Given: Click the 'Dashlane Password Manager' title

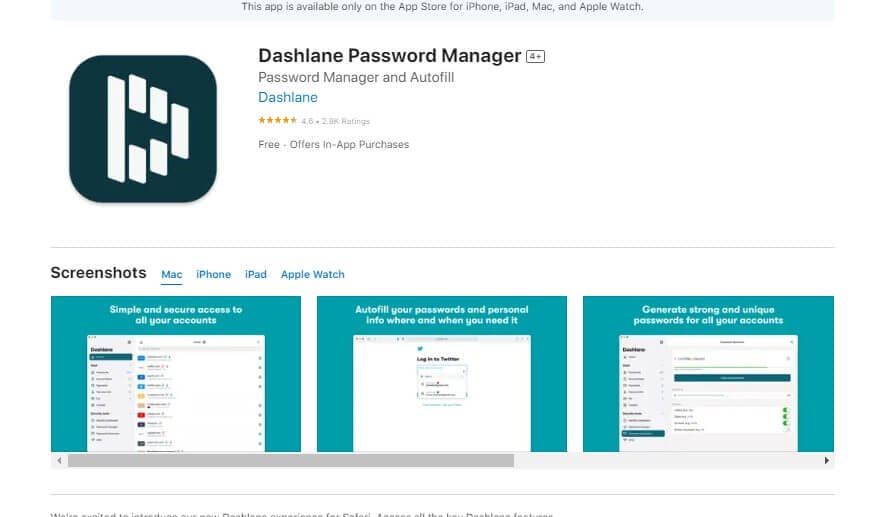Looking at the screenshot, I should click(x=390, y=56).
